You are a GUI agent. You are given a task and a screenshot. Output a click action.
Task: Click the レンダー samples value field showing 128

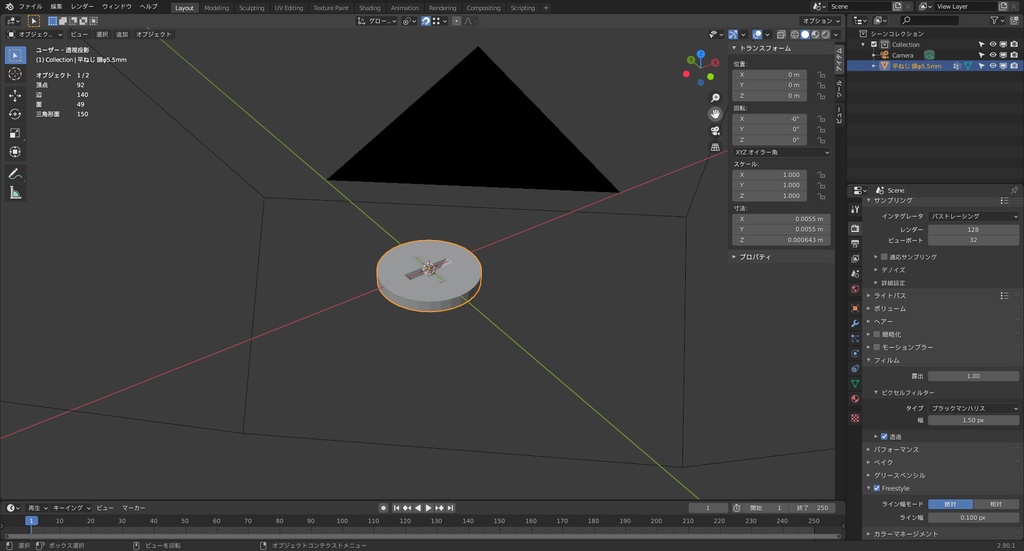(x=973, y=229)
